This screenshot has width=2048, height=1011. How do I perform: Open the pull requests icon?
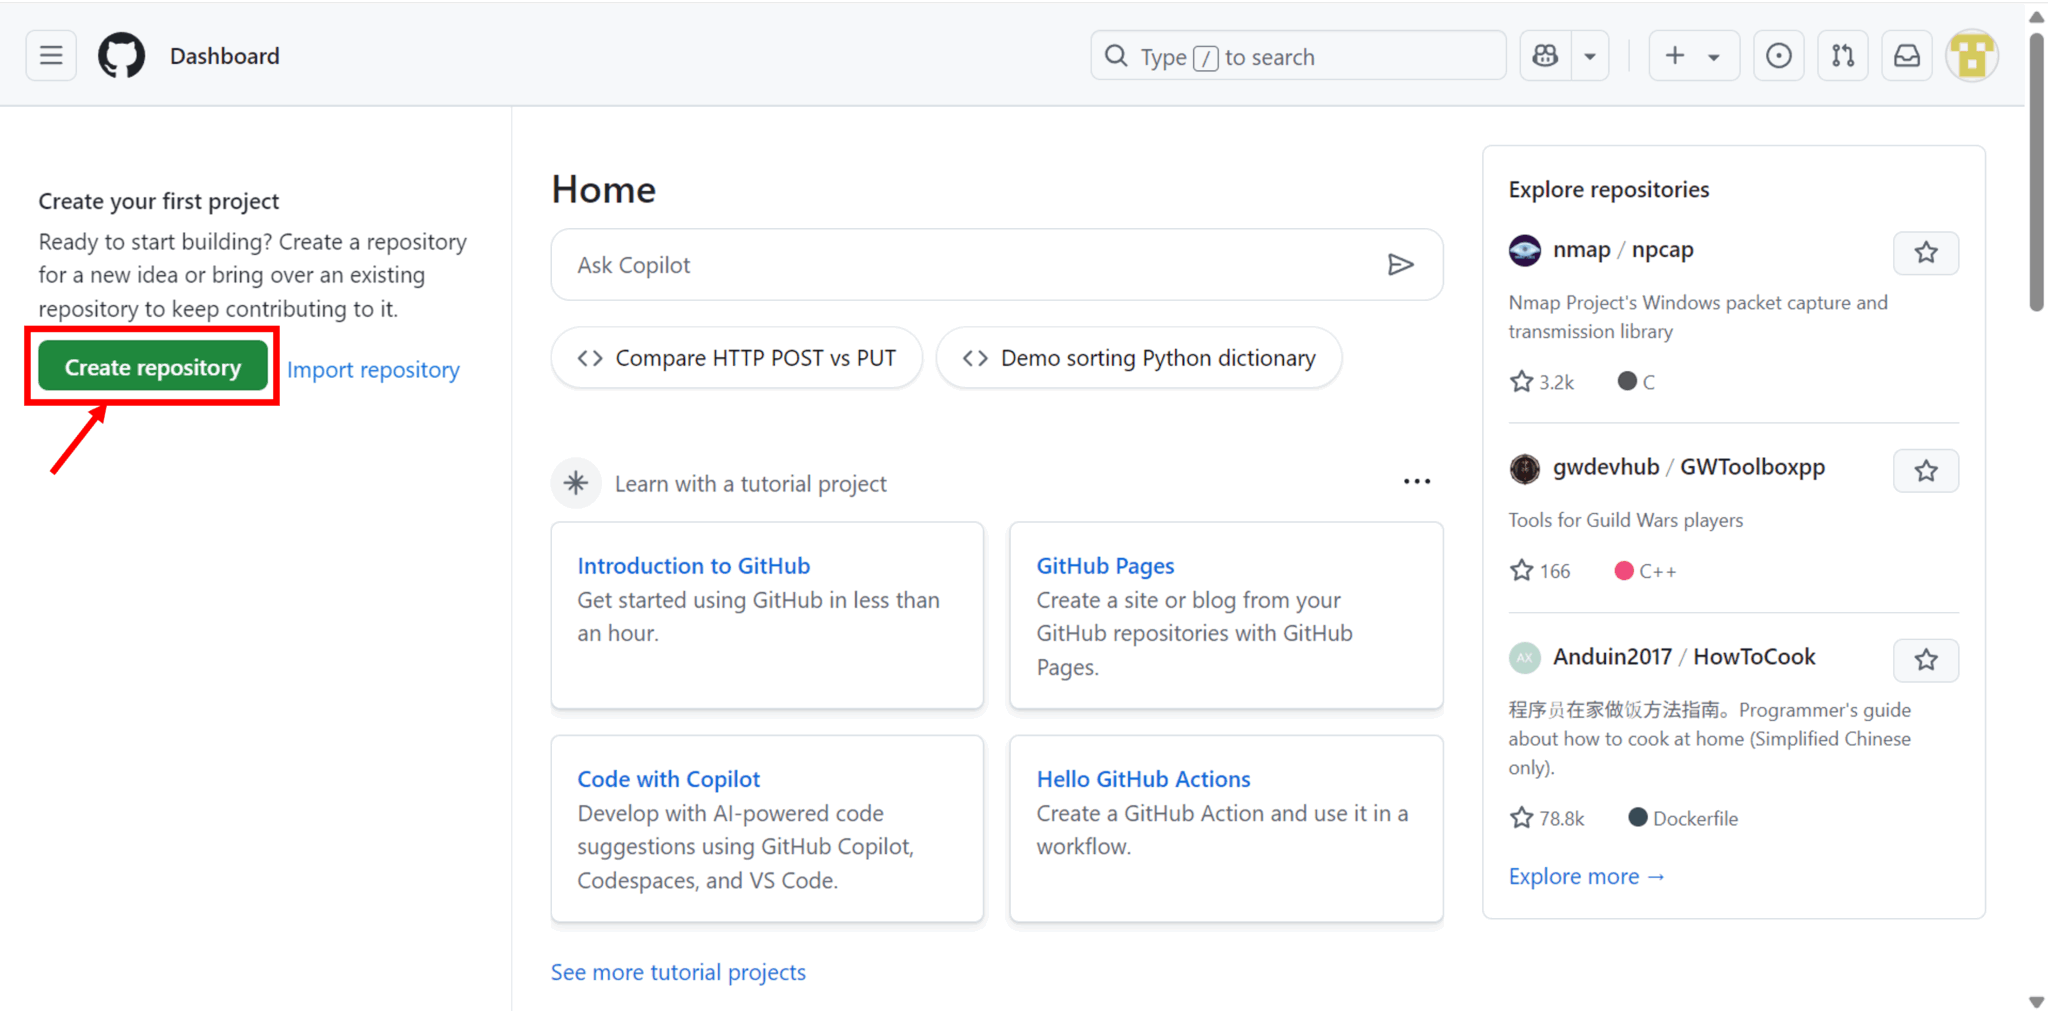pyautogui.click(x=1843, y=55)
